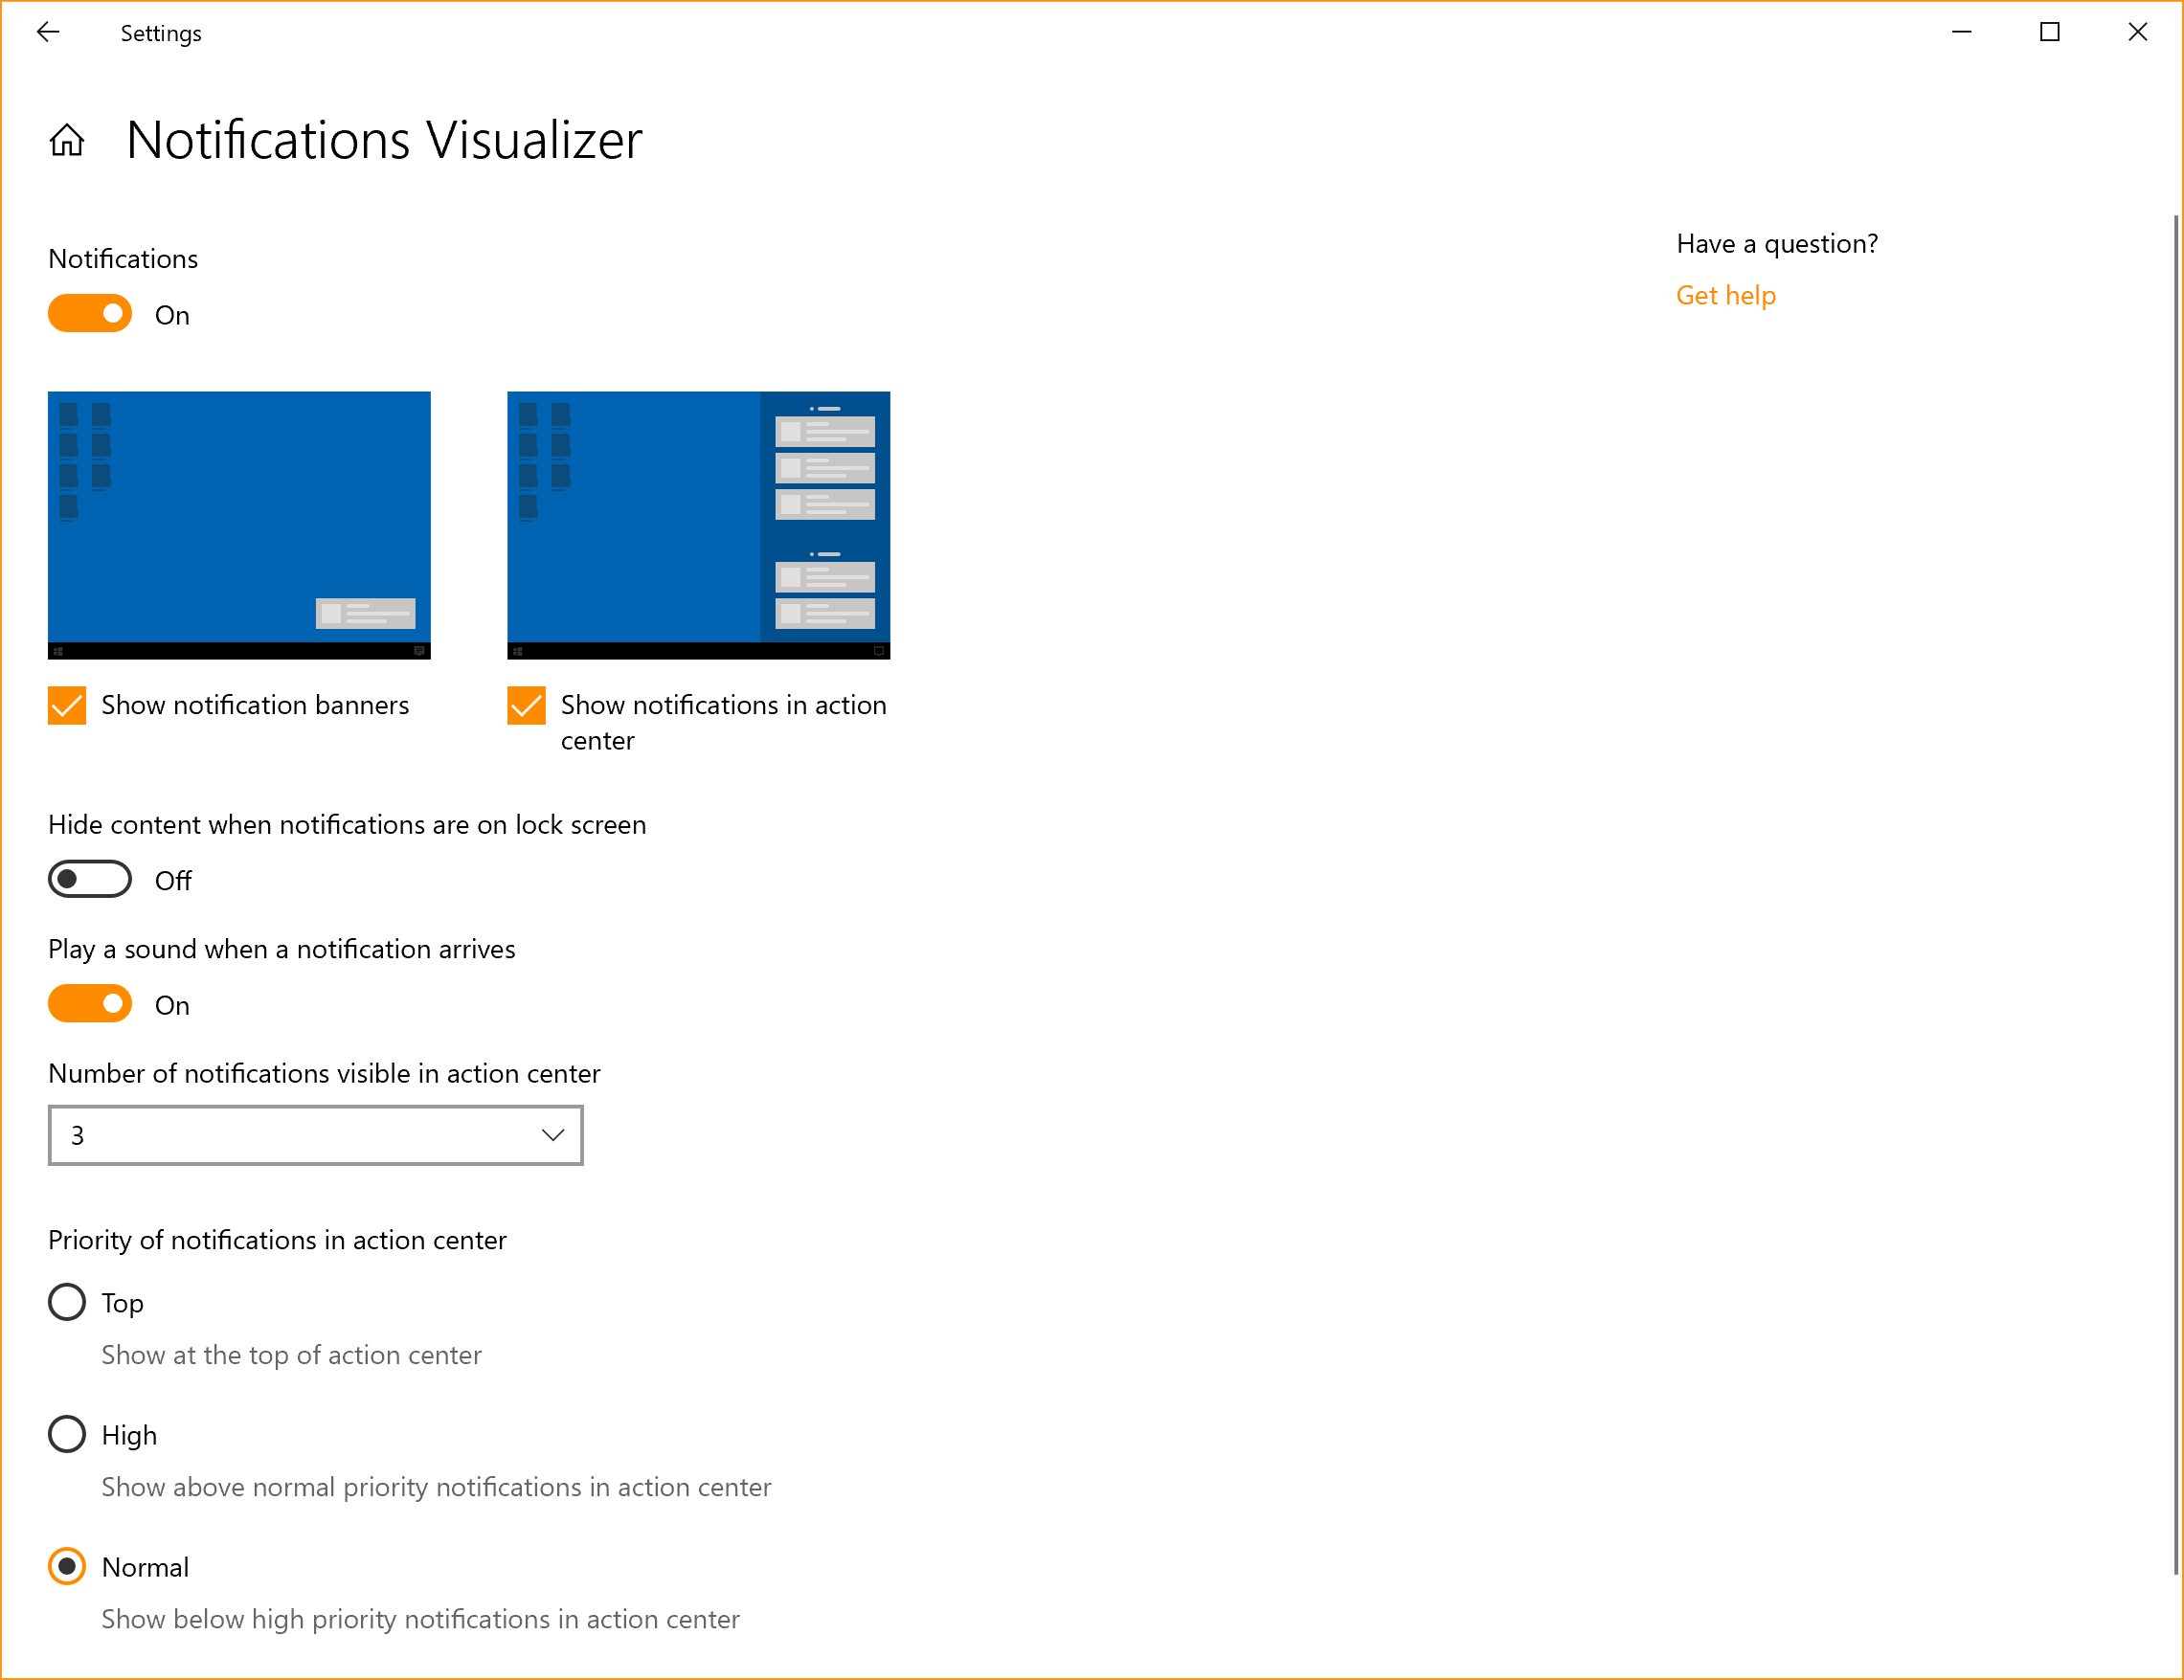Toggle the Notifications master switch On
This screenshot has height=1680, width=2184.
tap(90, 316)
